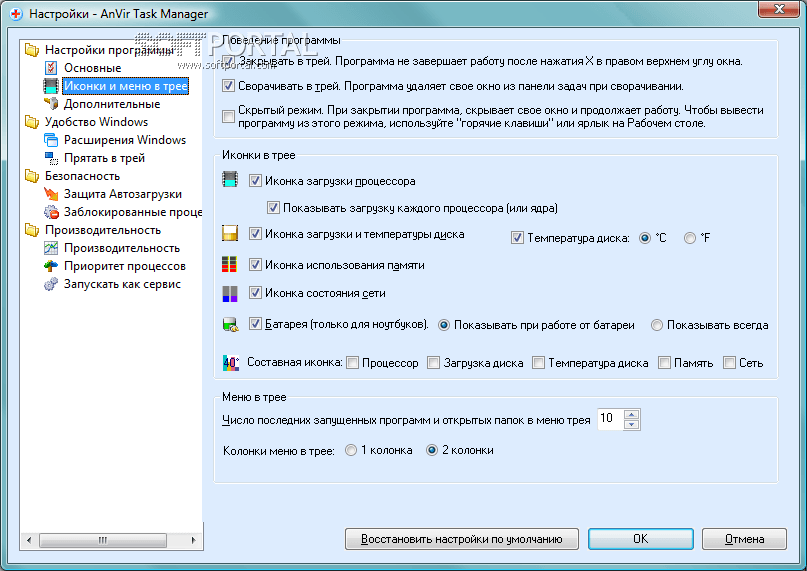
Task: Open Запускать как сервис settings page
Action: 122,284
